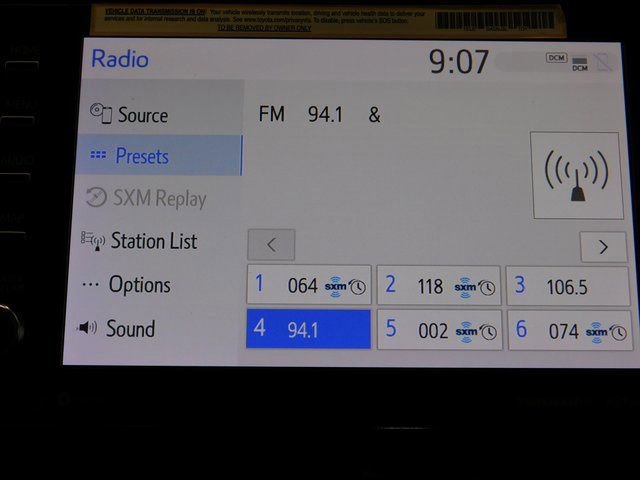Go to the next preset page
Screen dimensions: 640x480
603,246
